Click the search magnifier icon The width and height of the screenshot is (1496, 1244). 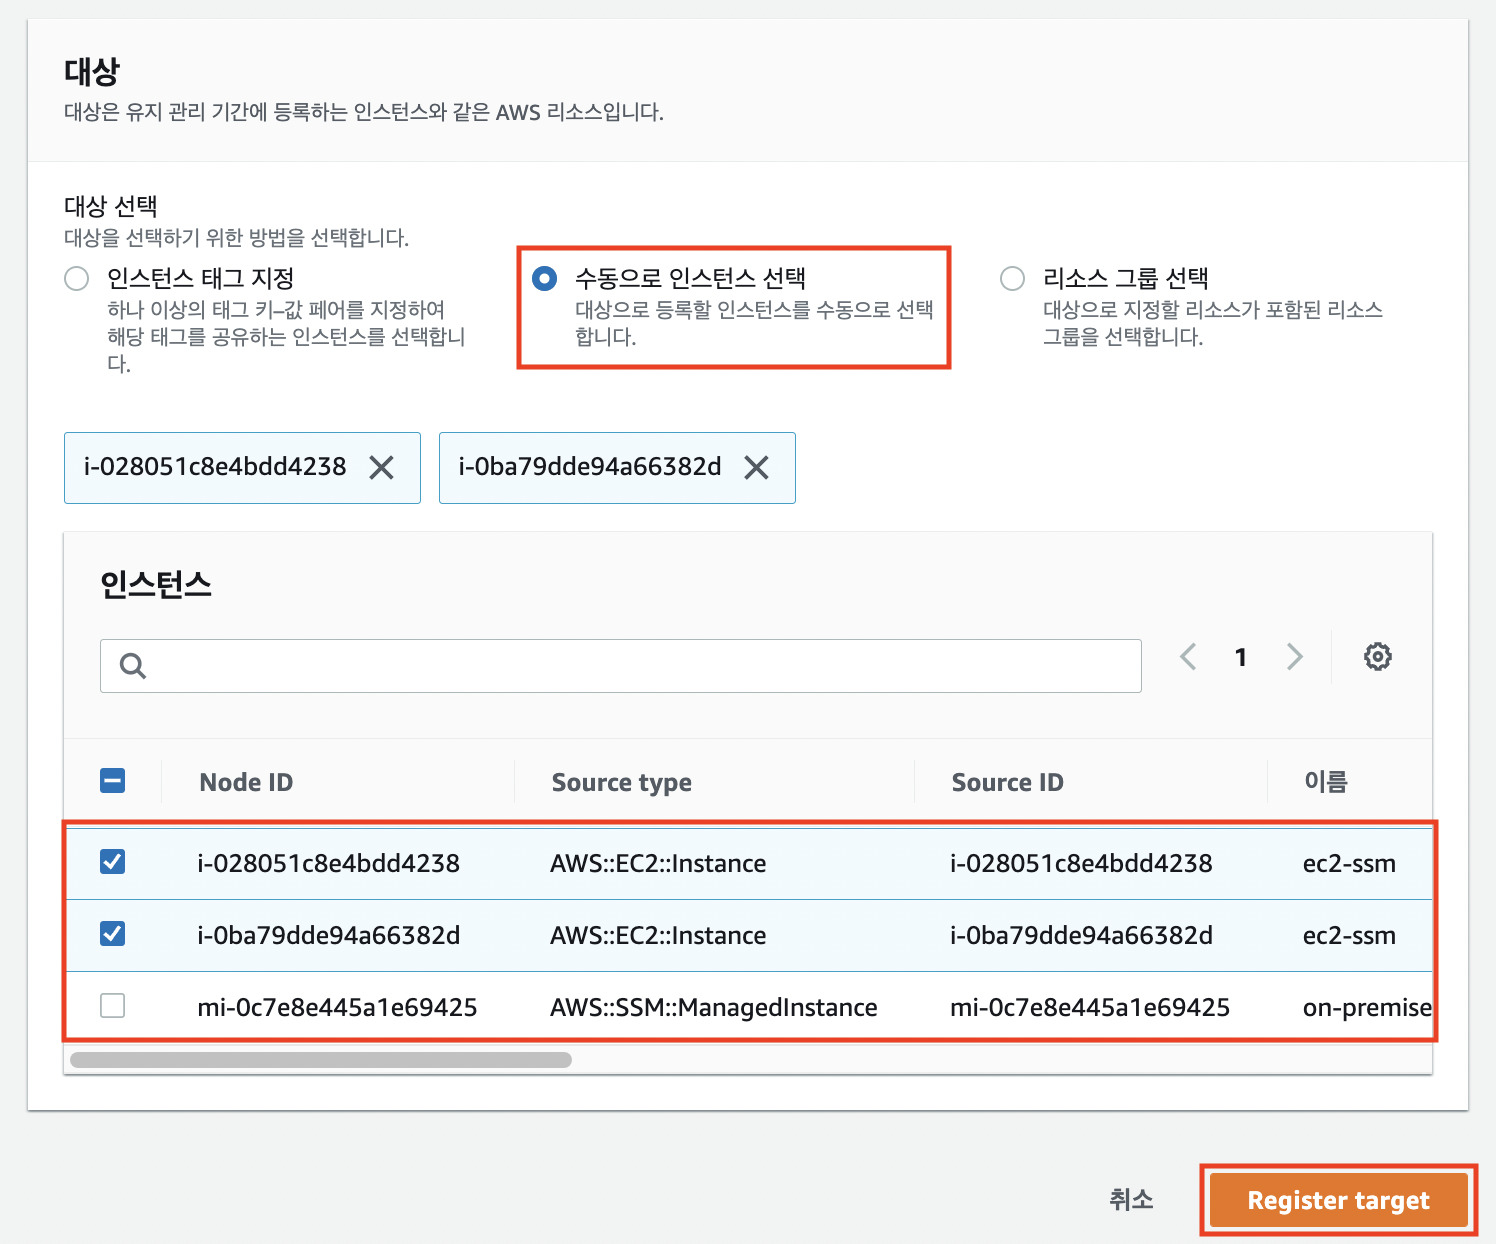pyautogui.click(x=131, y=665)
